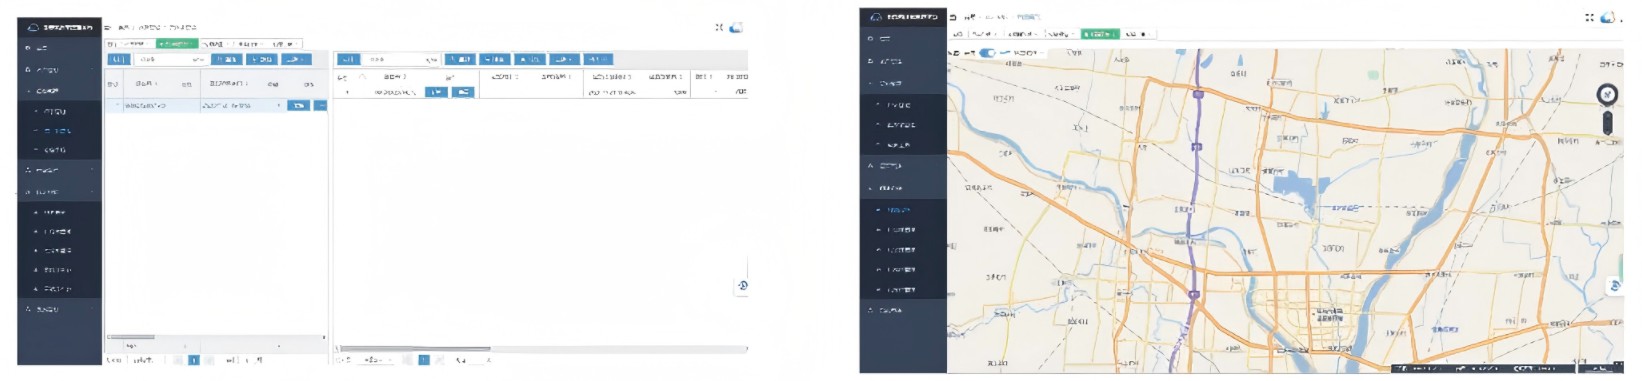1642x381 pixels.
Task: Go to page 1 in left list pagination
Action: tap(194, 360)
